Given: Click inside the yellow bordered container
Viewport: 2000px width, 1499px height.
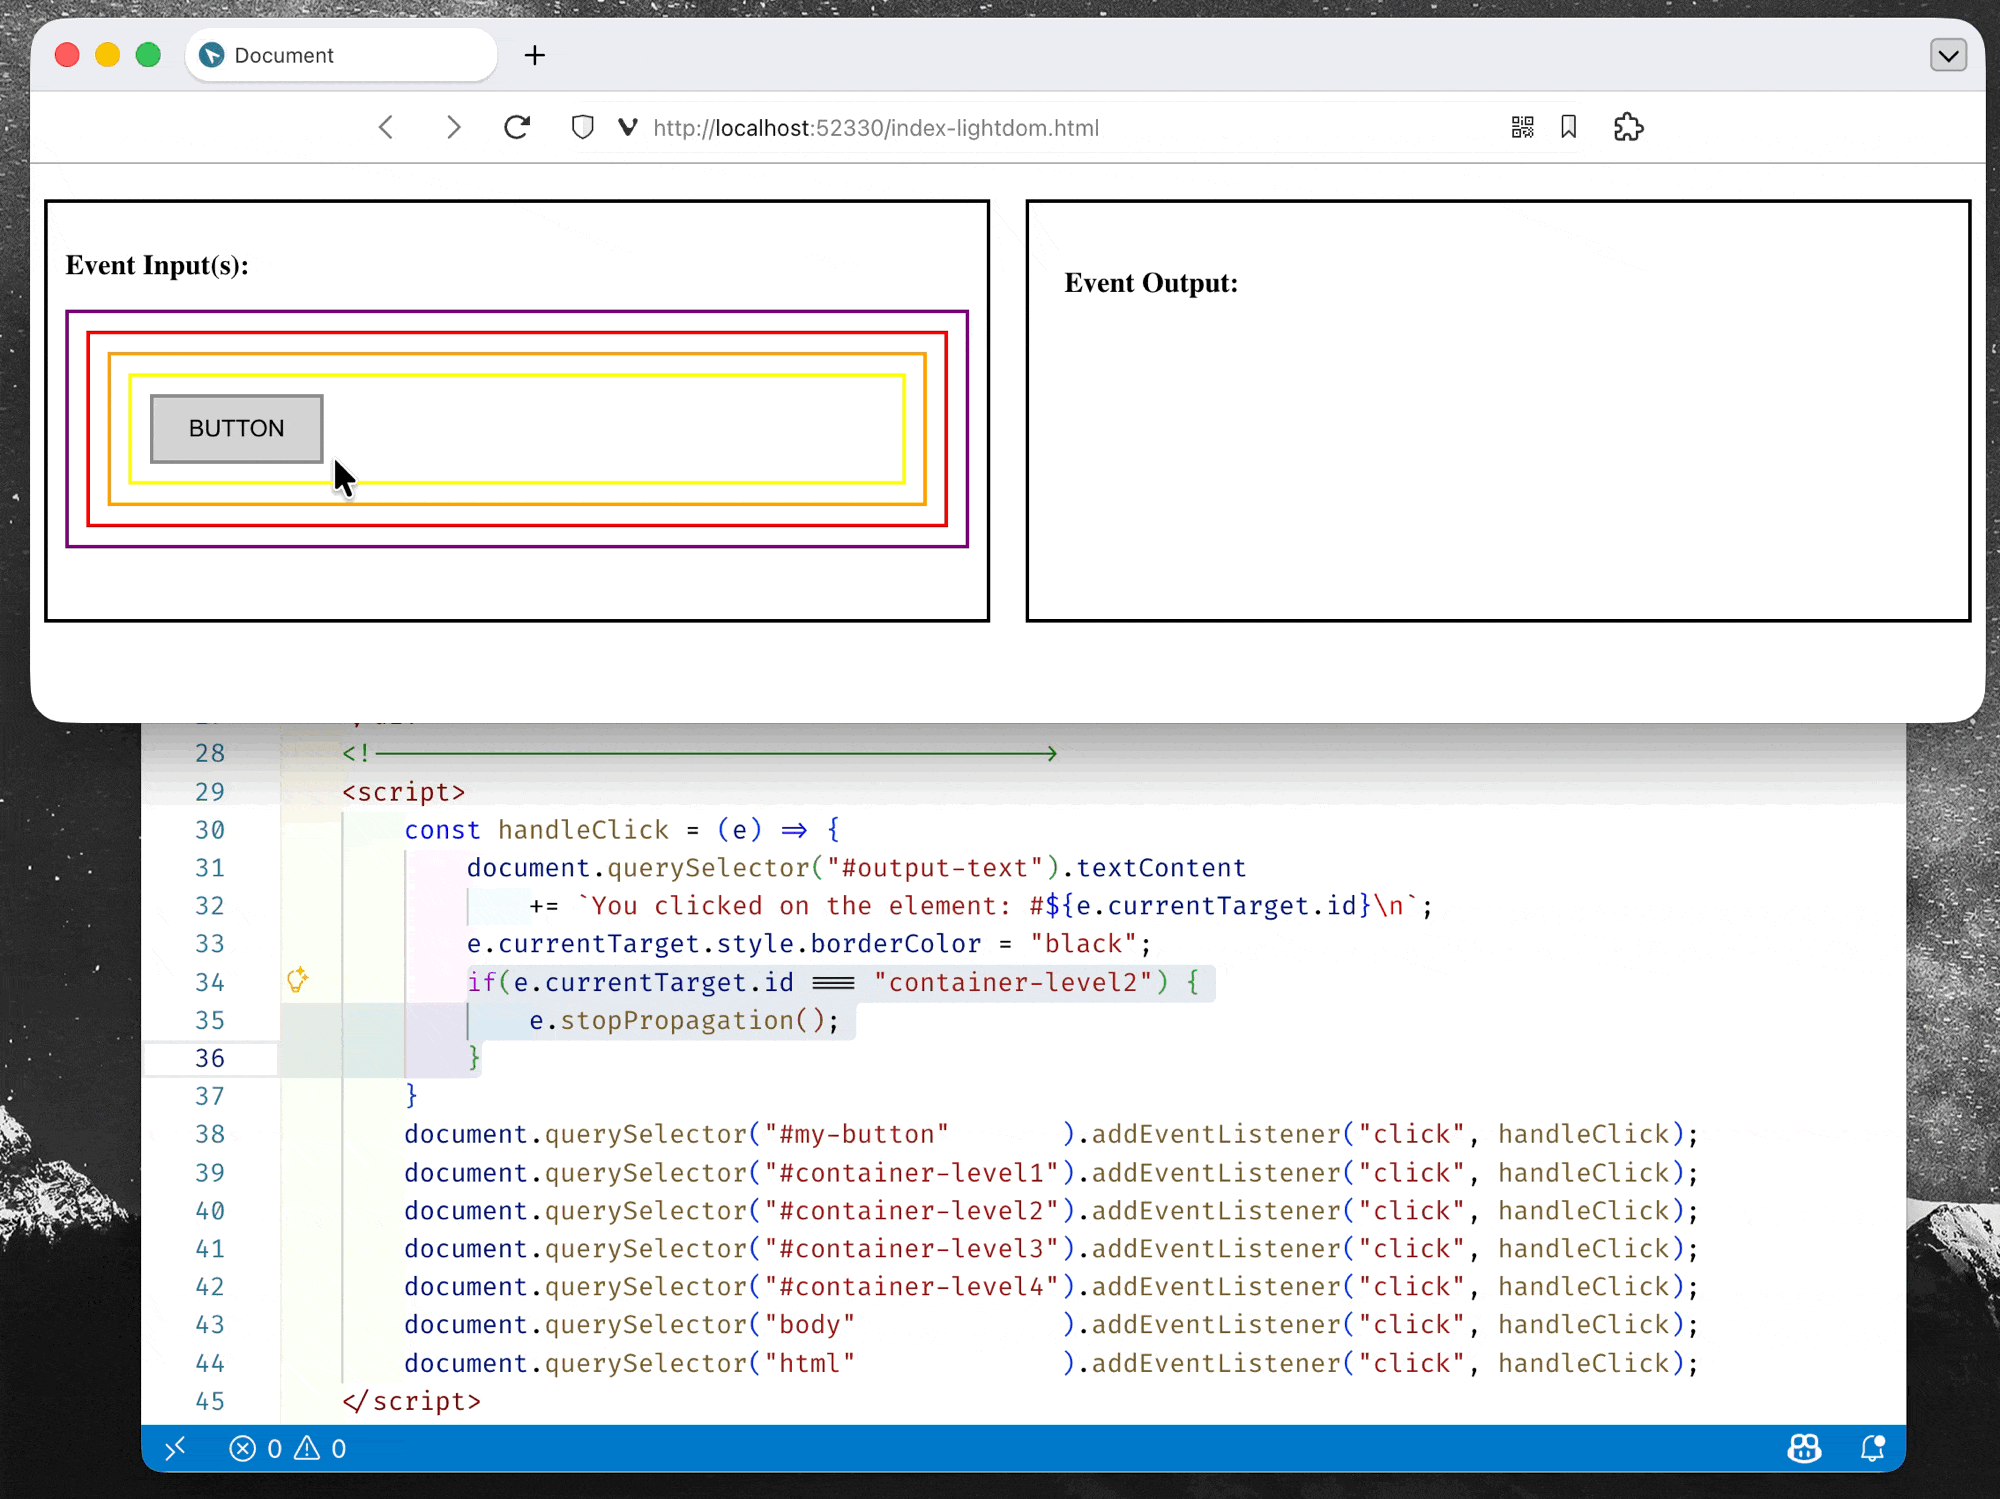Looking at the screenshot, I should tap(620, 430).
